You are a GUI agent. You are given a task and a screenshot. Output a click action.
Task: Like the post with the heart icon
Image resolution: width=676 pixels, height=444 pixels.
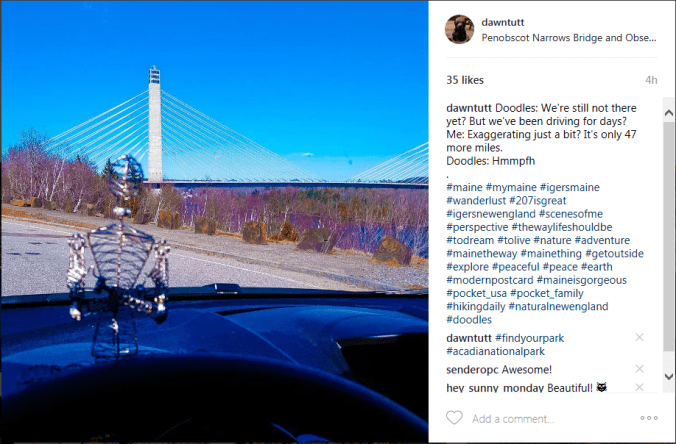pos(454,418)
